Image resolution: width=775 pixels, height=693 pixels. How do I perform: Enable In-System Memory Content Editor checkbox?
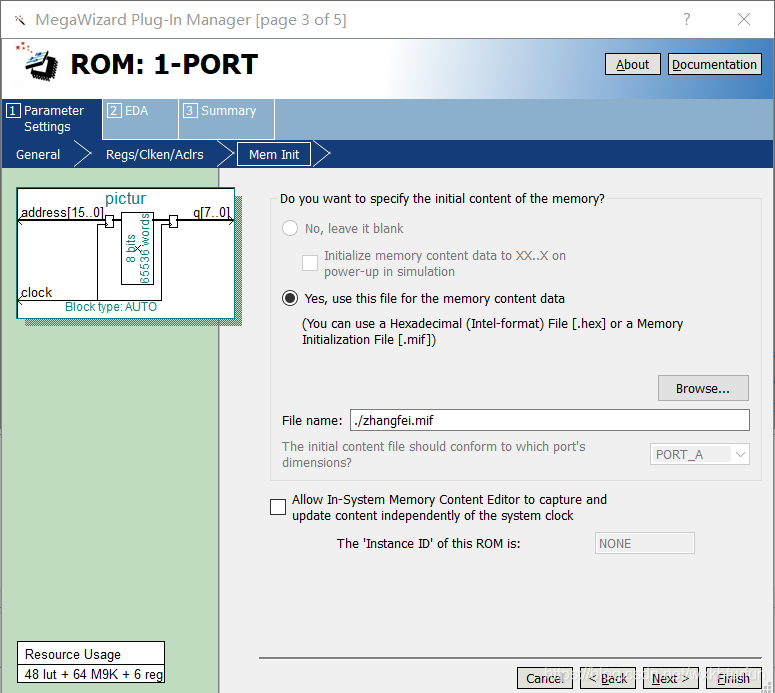click(278, 507)
